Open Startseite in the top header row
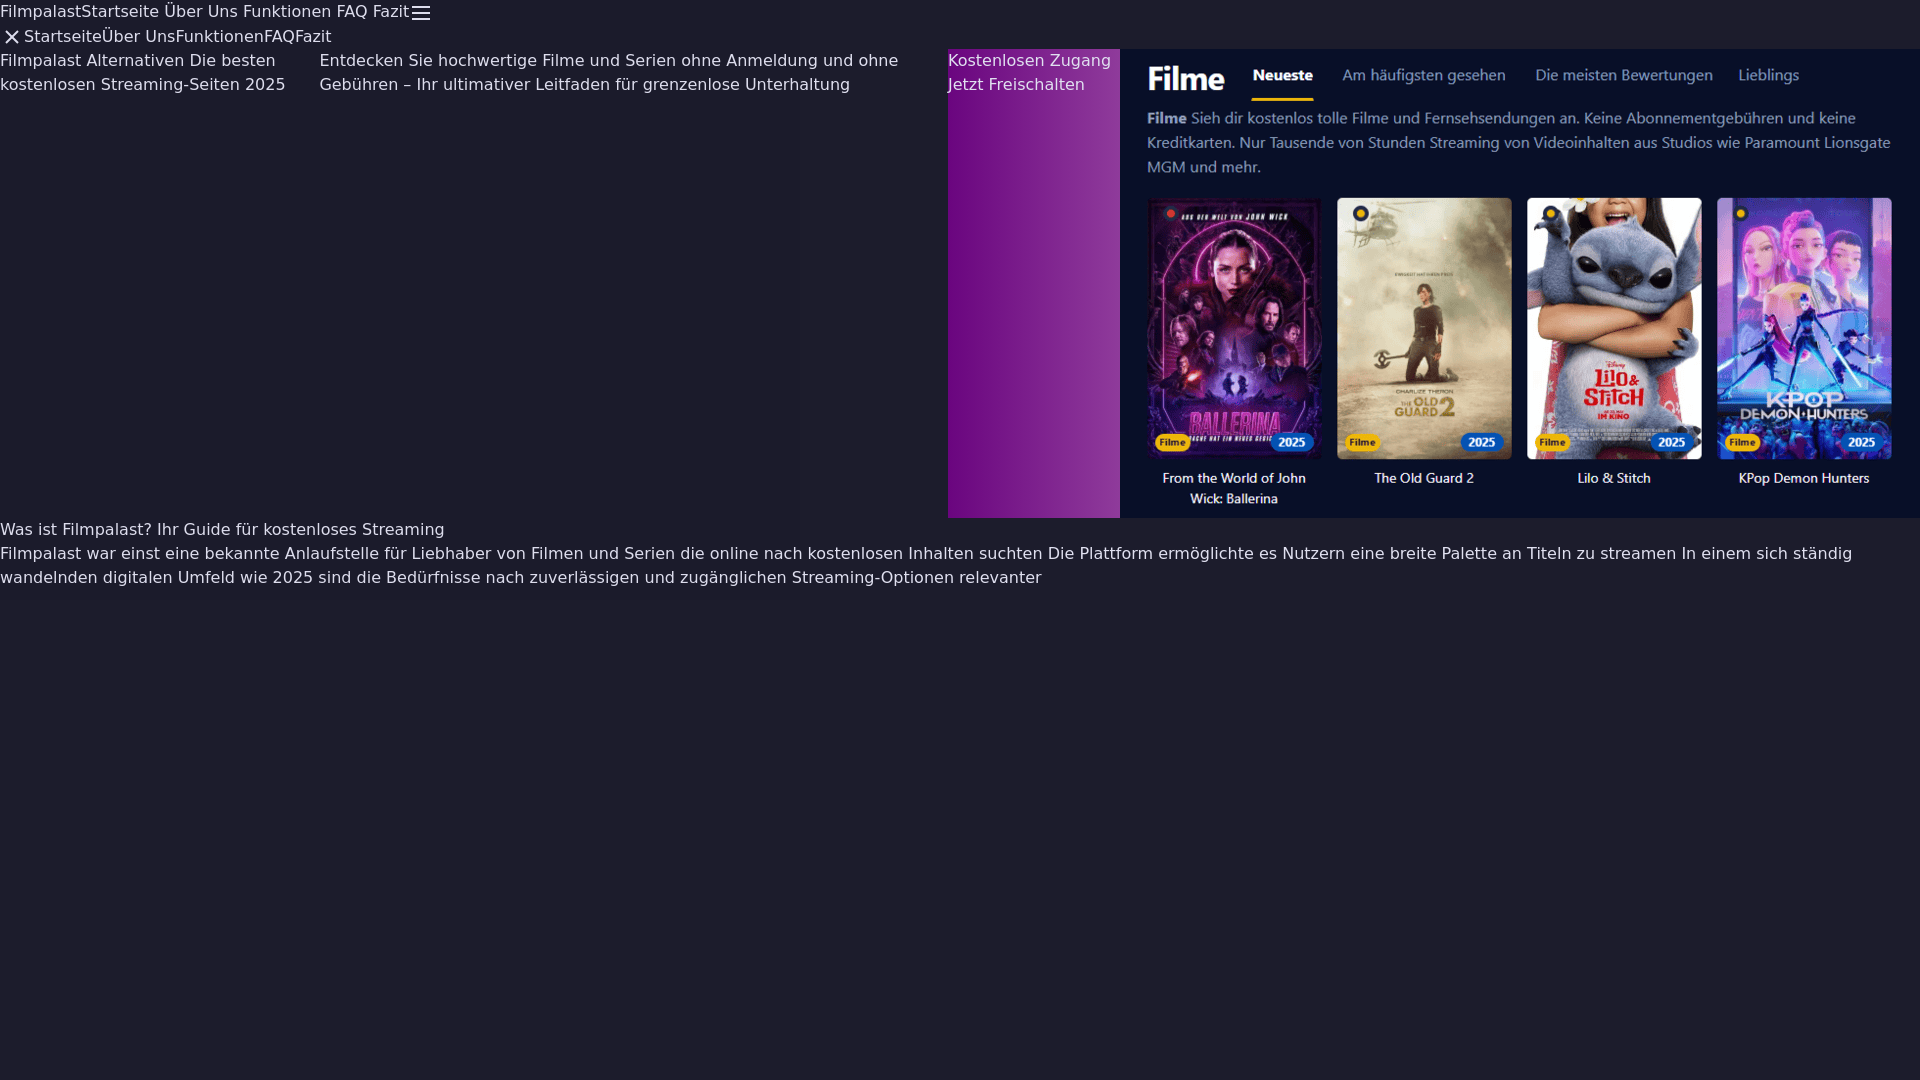This screenshot has width=1920, height=1080. click(120, 12)
